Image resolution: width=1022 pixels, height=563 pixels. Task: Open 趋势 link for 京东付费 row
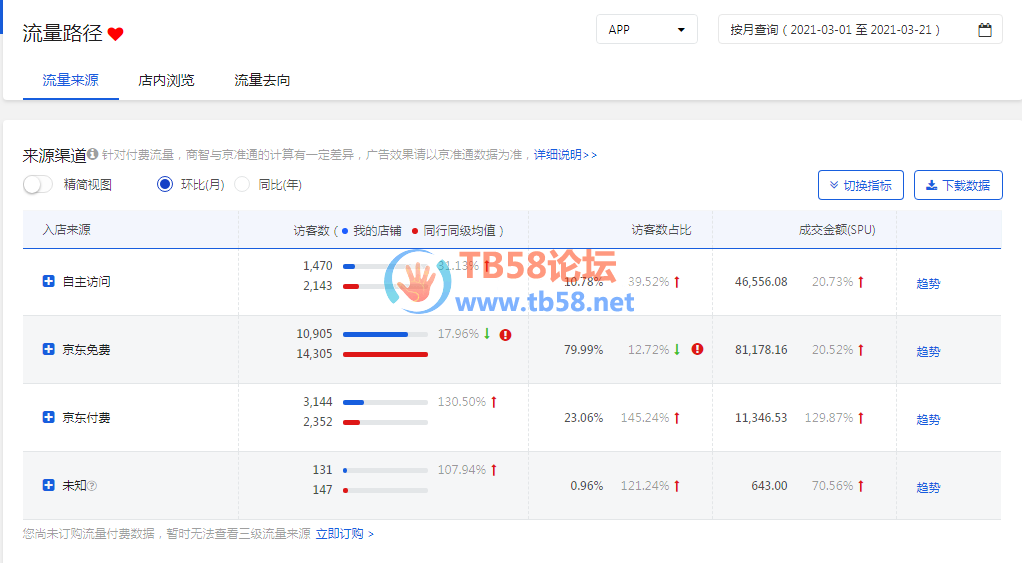pos(928,419)
